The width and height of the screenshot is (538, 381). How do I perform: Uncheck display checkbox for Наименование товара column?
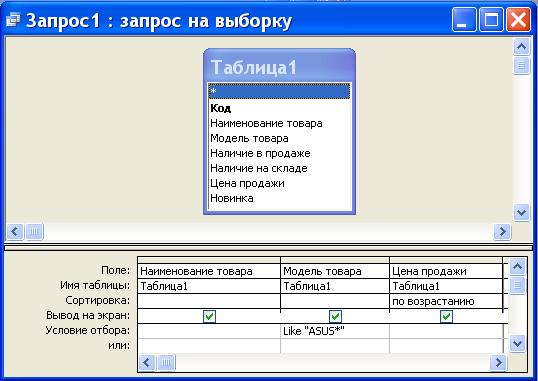[209, 316]
